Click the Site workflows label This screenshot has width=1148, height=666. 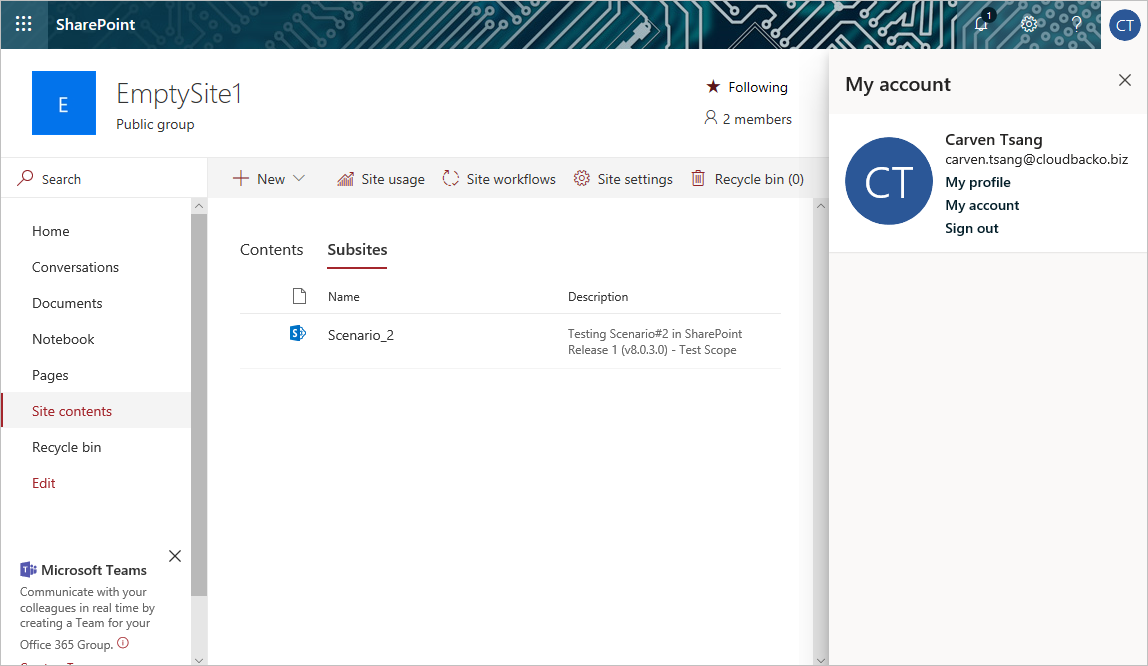(511, 179)
